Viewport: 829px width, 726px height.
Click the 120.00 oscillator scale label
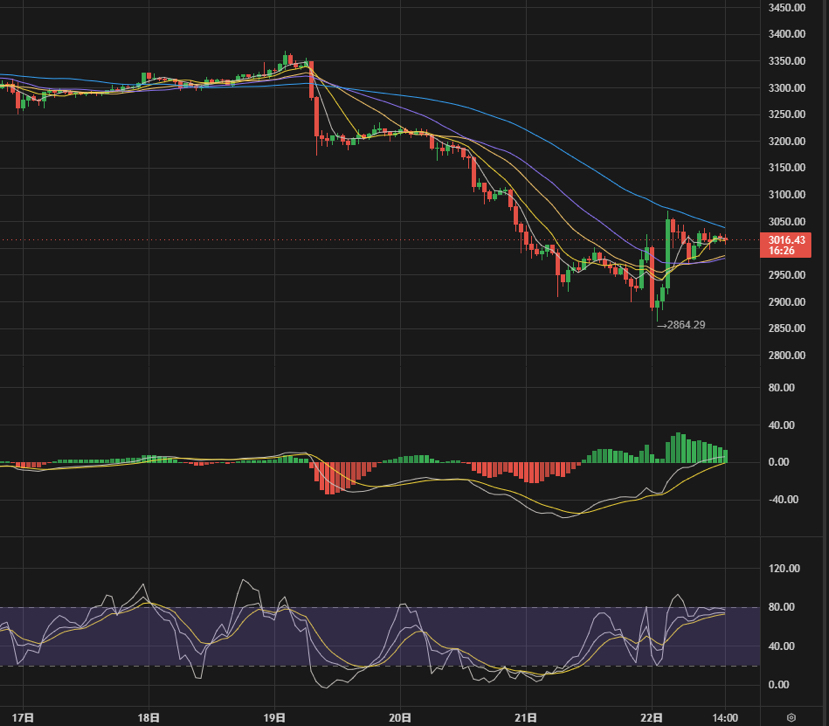pyautogui.click(x=787, y=569)
